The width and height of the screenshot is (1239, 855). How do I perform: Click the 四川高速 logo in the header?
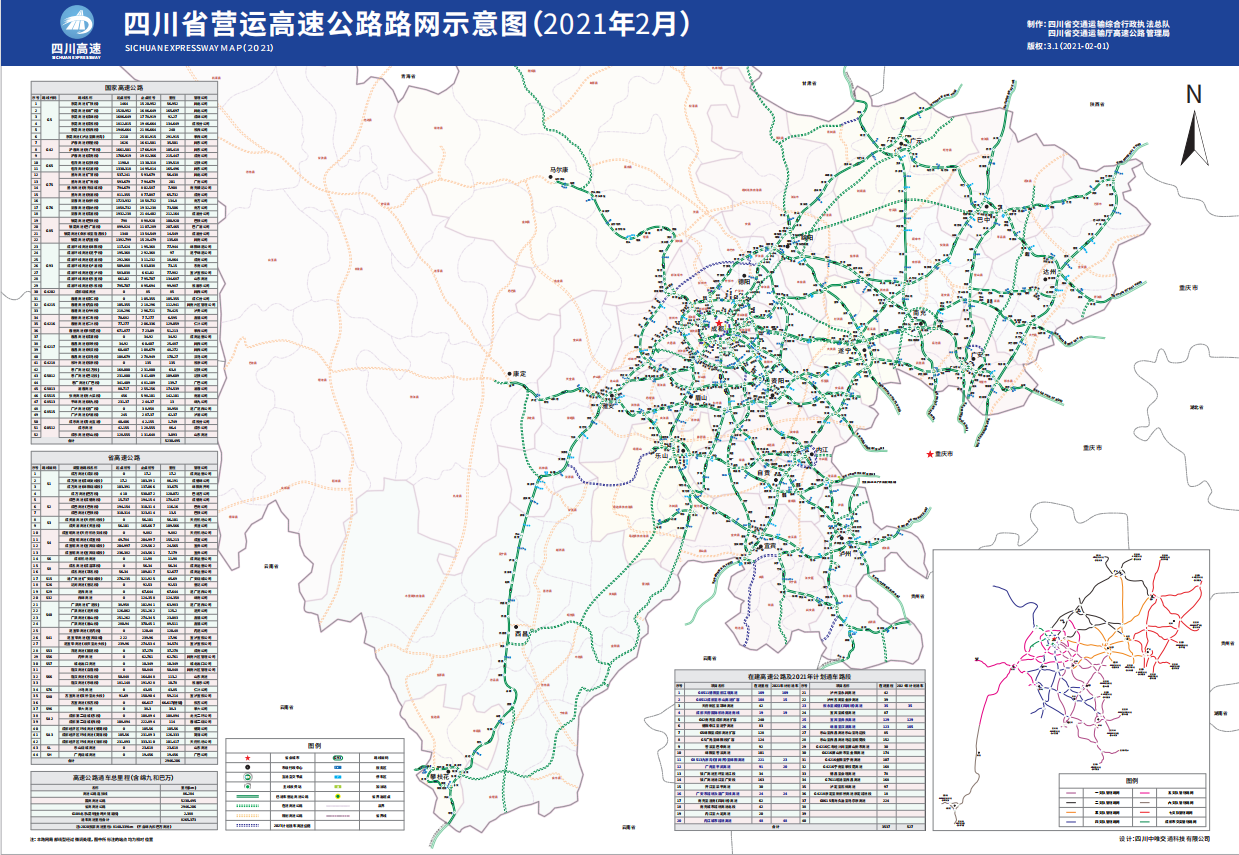[x=75, y=31]
